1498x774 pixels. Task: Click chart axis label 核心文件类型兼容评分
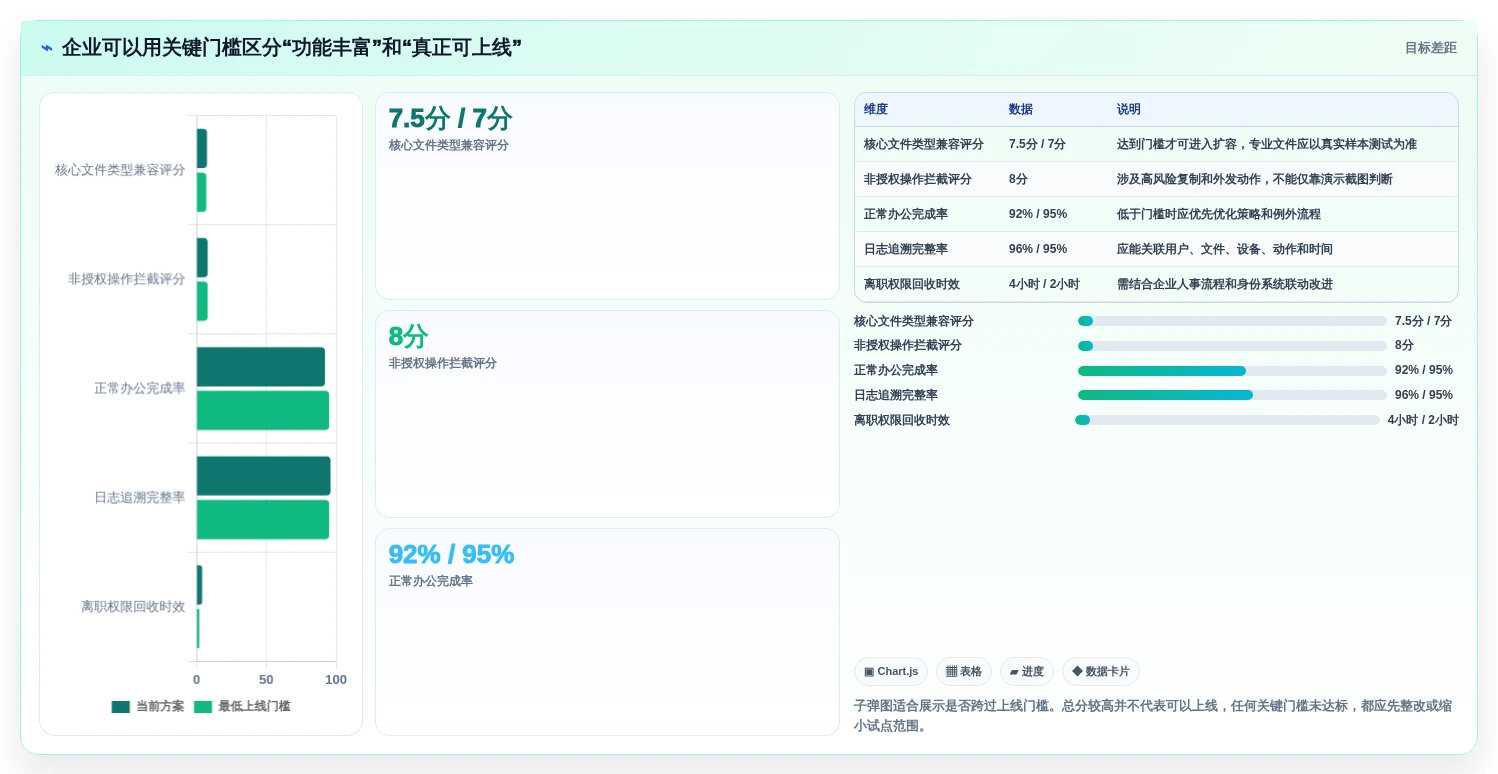[x=120, y=171]
